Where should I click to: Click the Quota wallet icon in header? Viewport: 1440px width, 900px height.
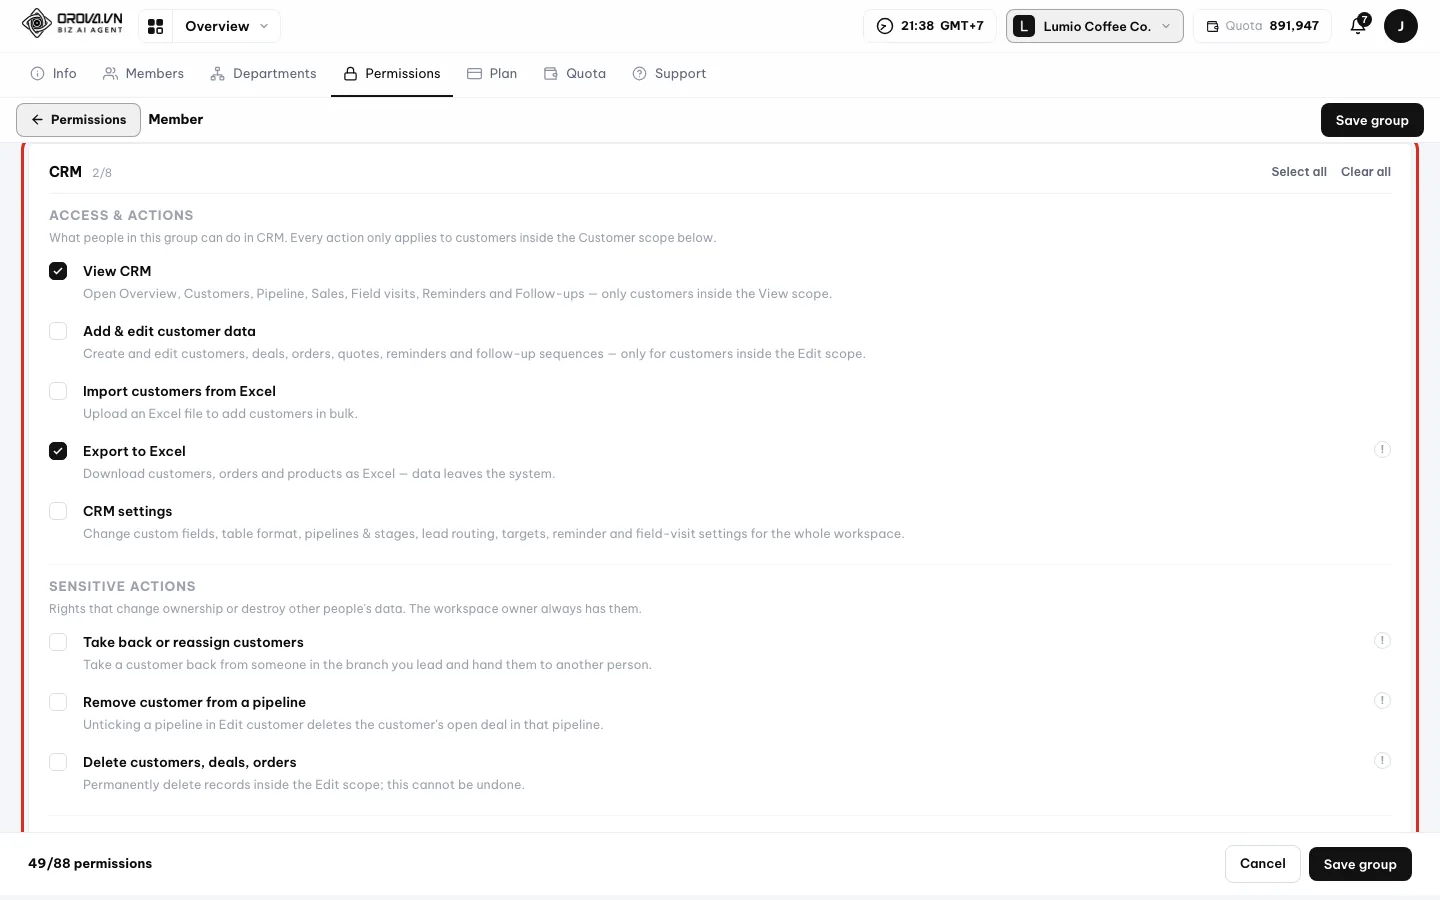pos(1212,26)
